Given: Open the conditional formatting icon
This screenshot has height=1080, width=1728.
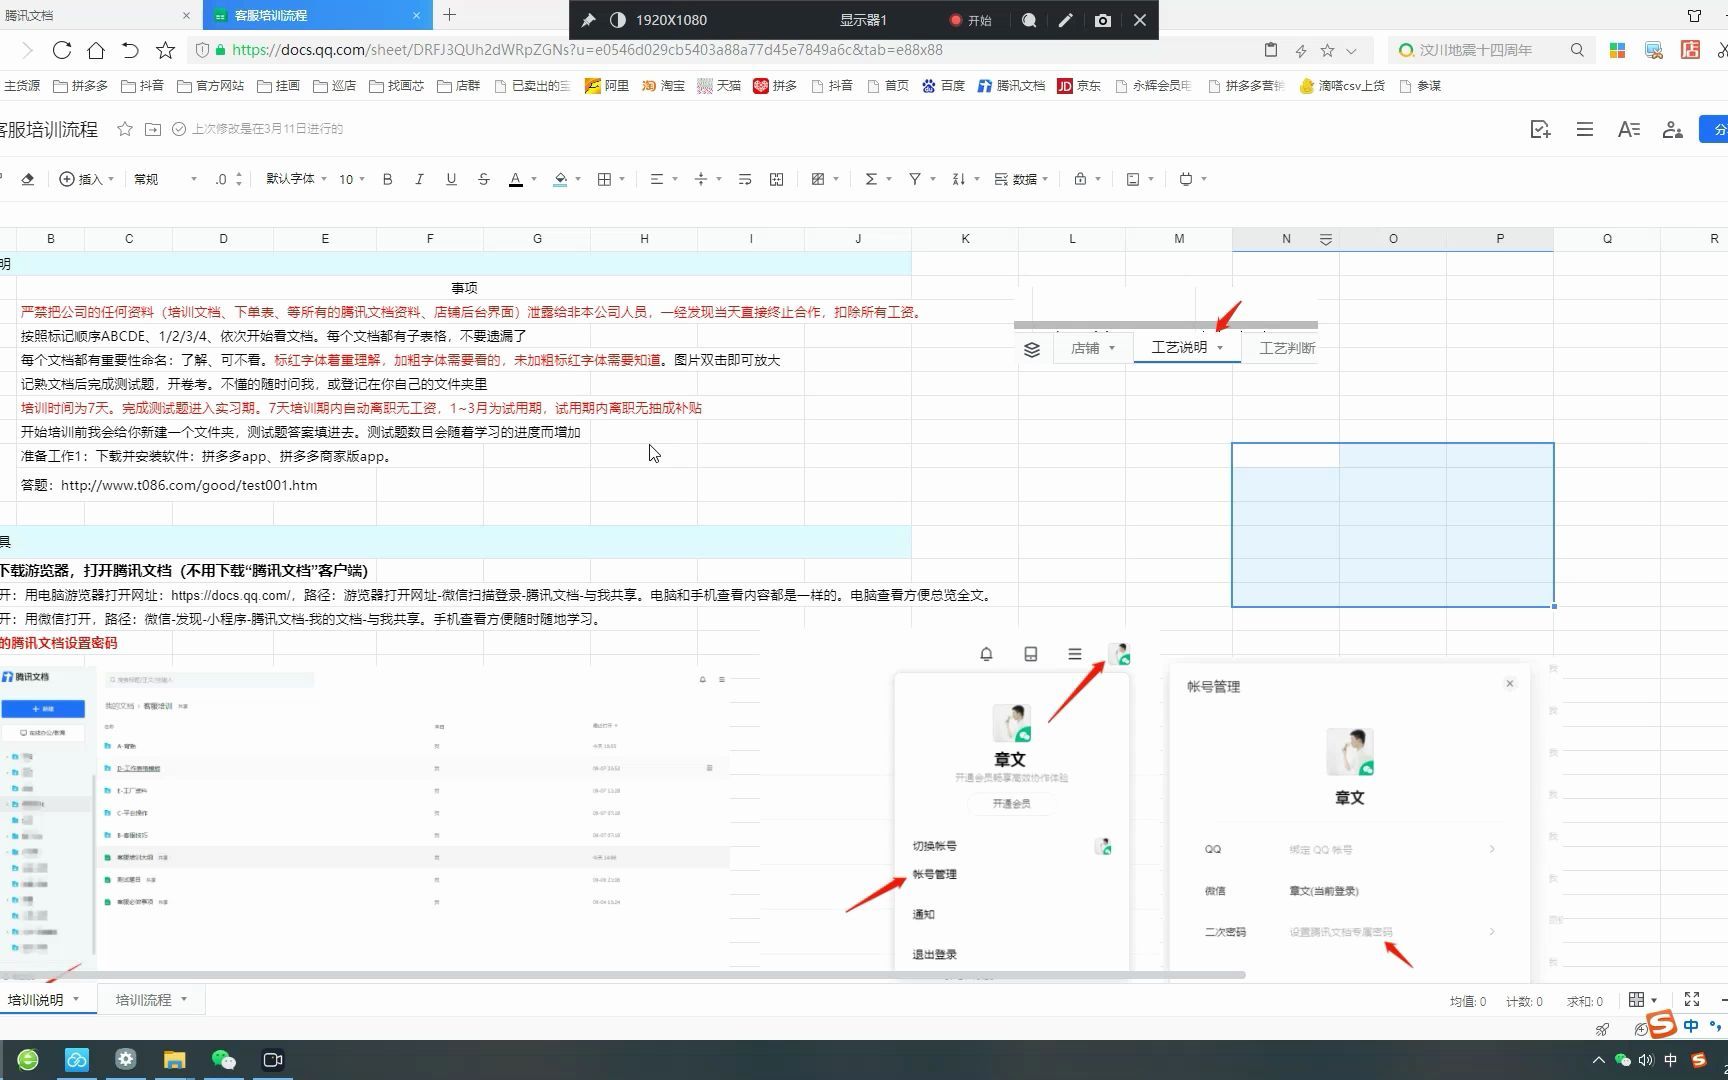Looking at the screenshot, I should tap(818, 179).
